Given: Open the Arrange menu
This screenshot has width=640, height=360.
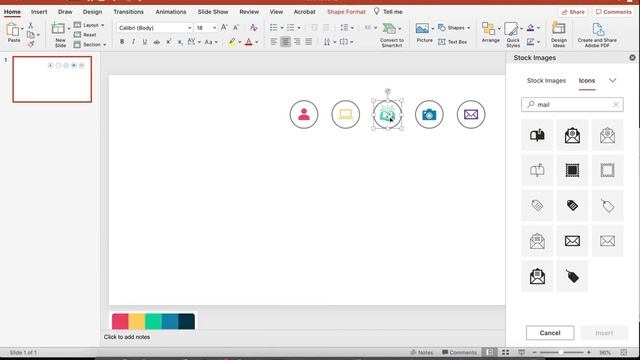Looking at the screenshot, I should click(x=490, y=33).
